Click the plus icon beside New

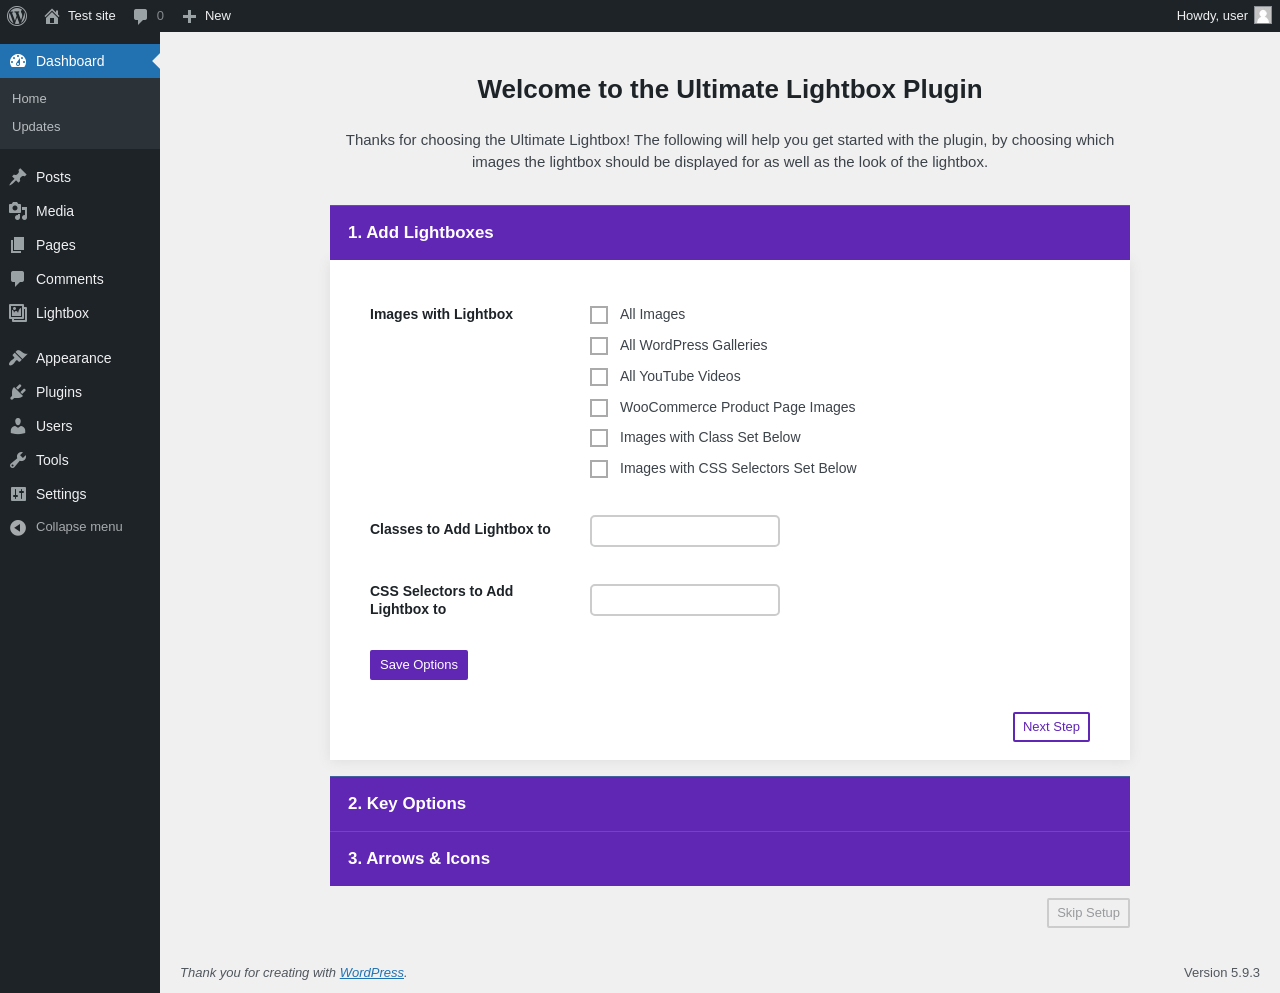(x=189, y=16)
